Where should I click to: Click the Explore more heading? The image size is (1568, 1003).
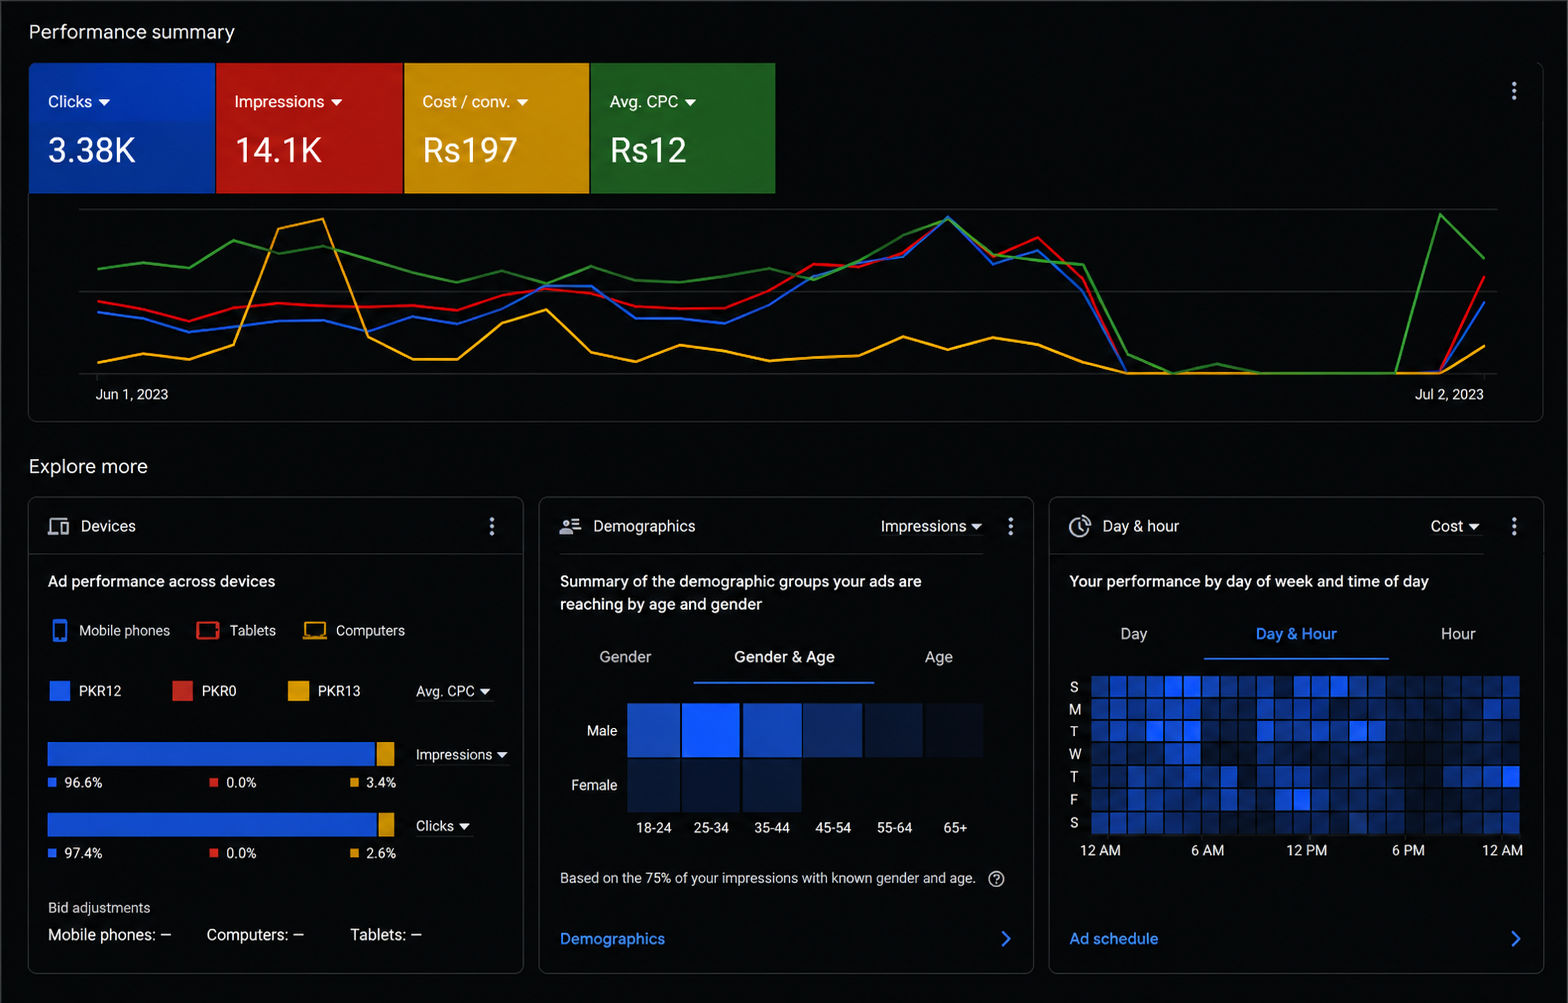88,466
